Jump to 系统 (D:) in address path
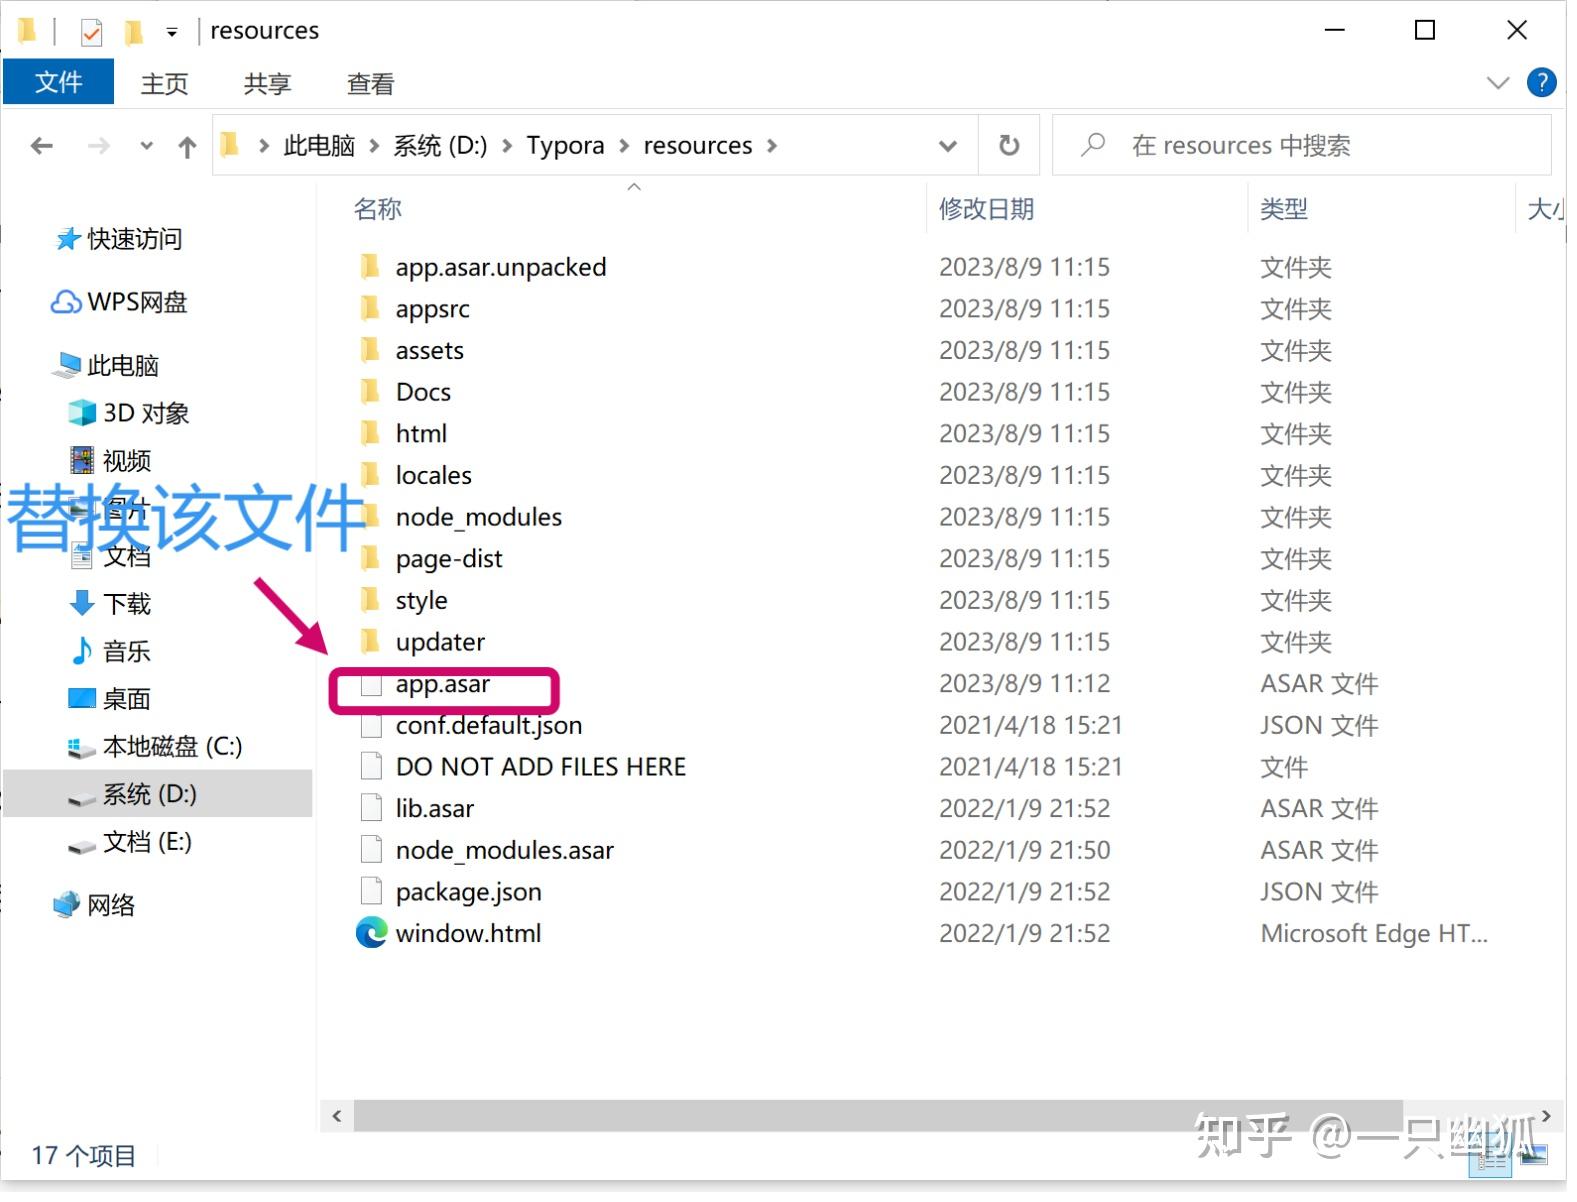Screen dimensions: 1577x1202 440,146
